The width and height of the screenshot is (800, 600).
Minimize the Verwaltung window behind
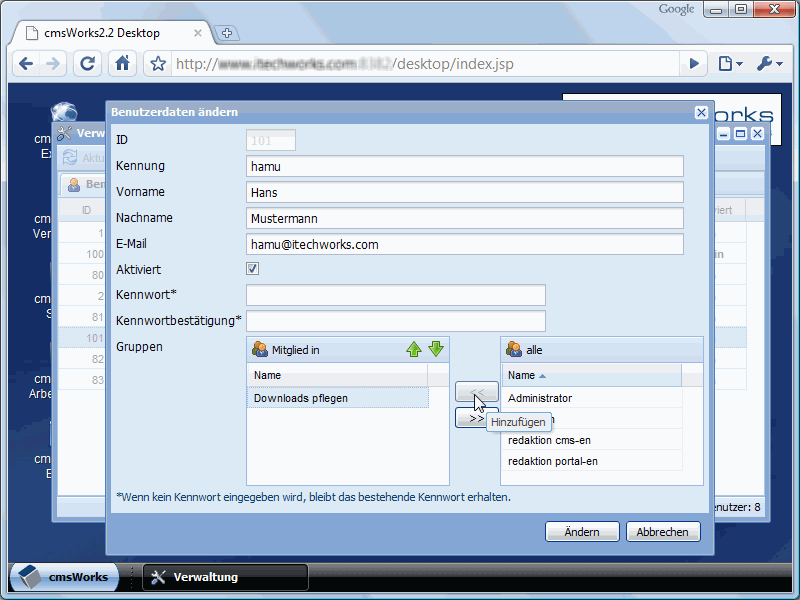tap(723, 134)
